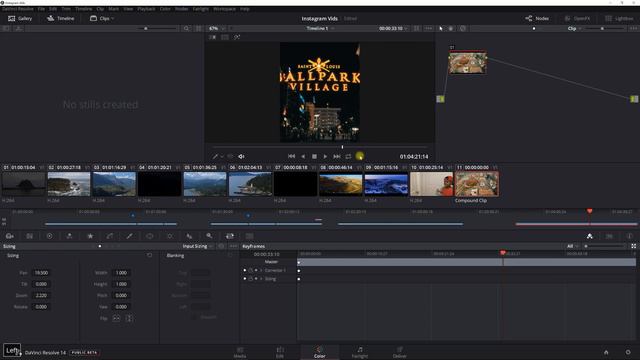This screenshot has width=640, height=360.
Task: Select the node editor pan hand tool
Action: 451,29
